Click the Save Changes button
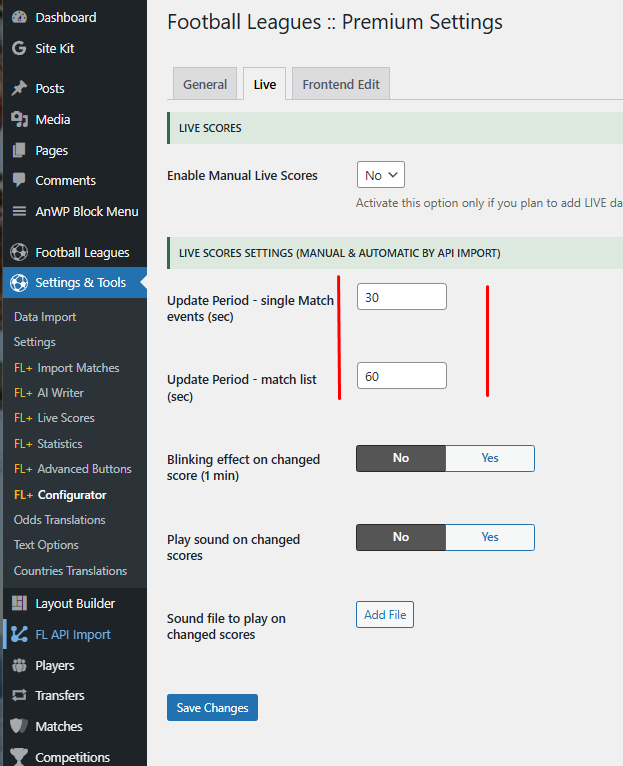The width and height of the screenshot is (623, 766). point(212,708)
